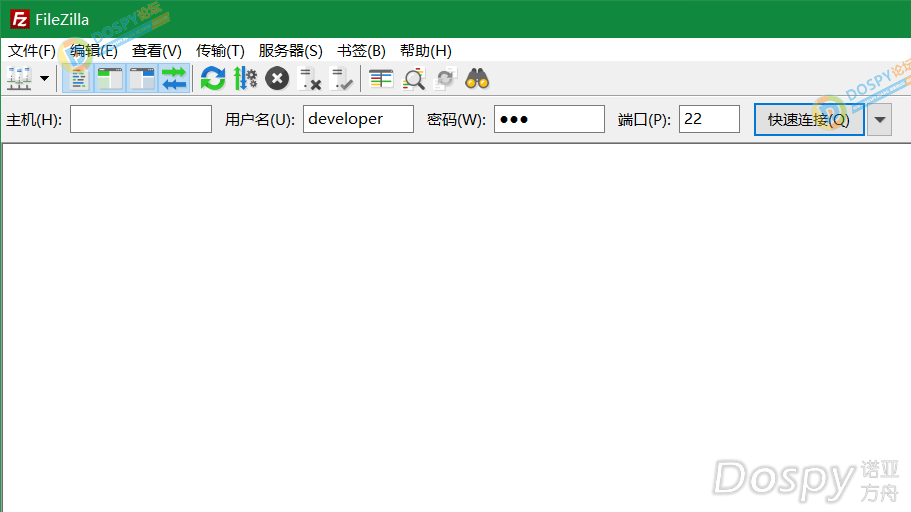Click the 密码(W) password field
Viewport: 911px width, 512px height.
click(549, 119)
